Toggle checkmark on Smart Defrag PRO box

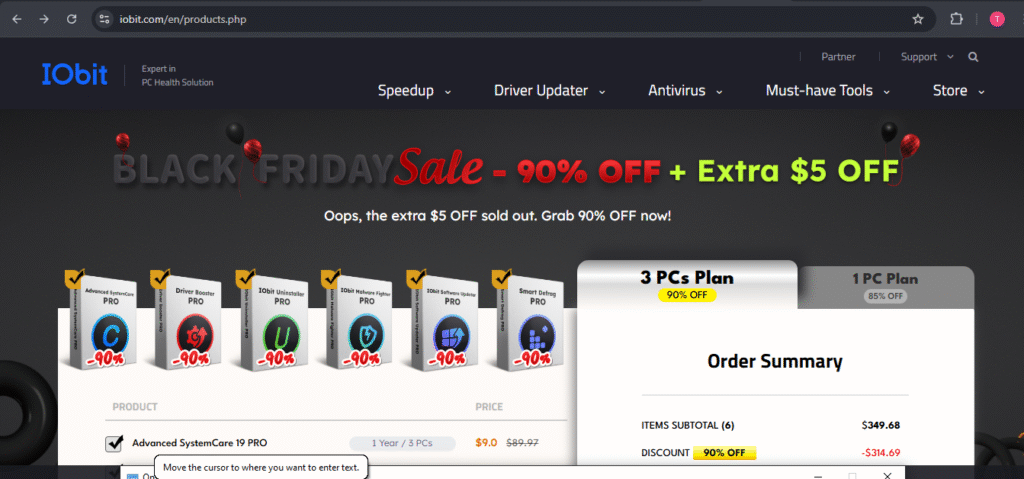tap(501, 278)
